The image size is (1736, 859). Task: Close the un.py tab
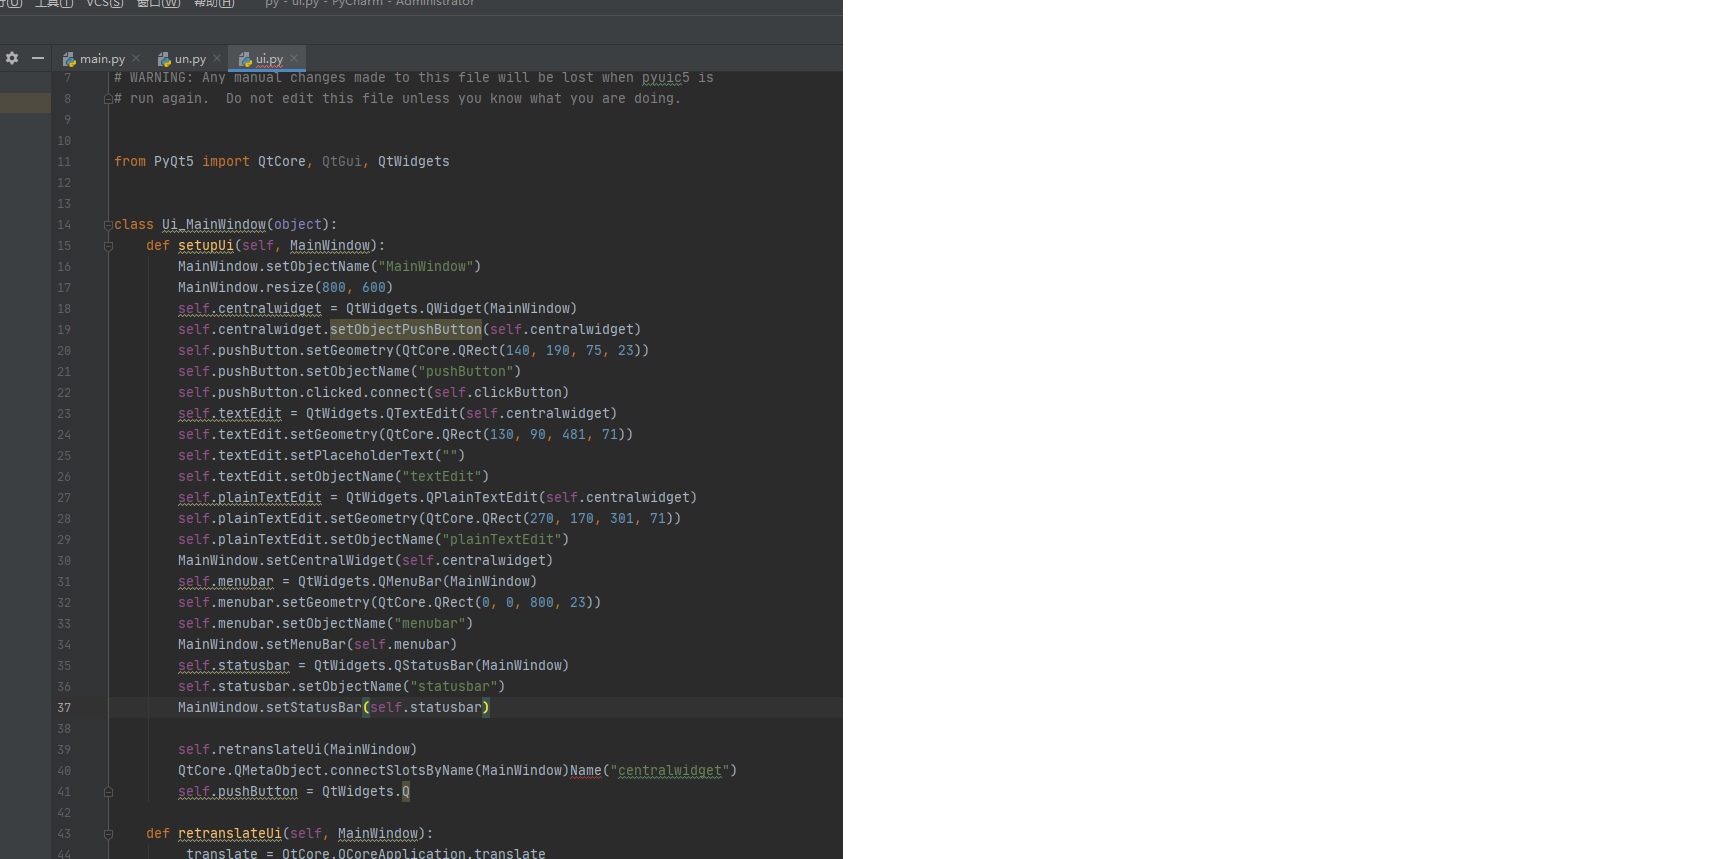pyautogui.click(x=217, y=58)
